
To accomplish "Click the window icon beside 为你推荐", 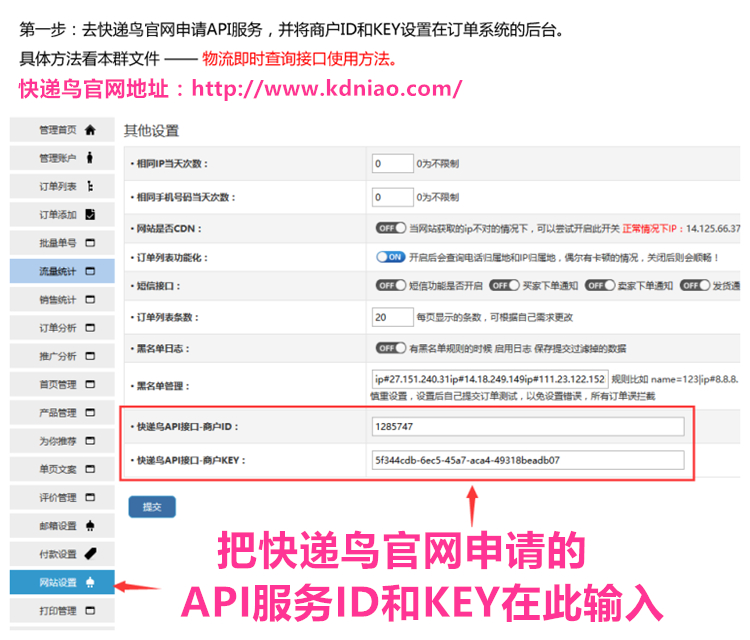I will tap(90, 441).
